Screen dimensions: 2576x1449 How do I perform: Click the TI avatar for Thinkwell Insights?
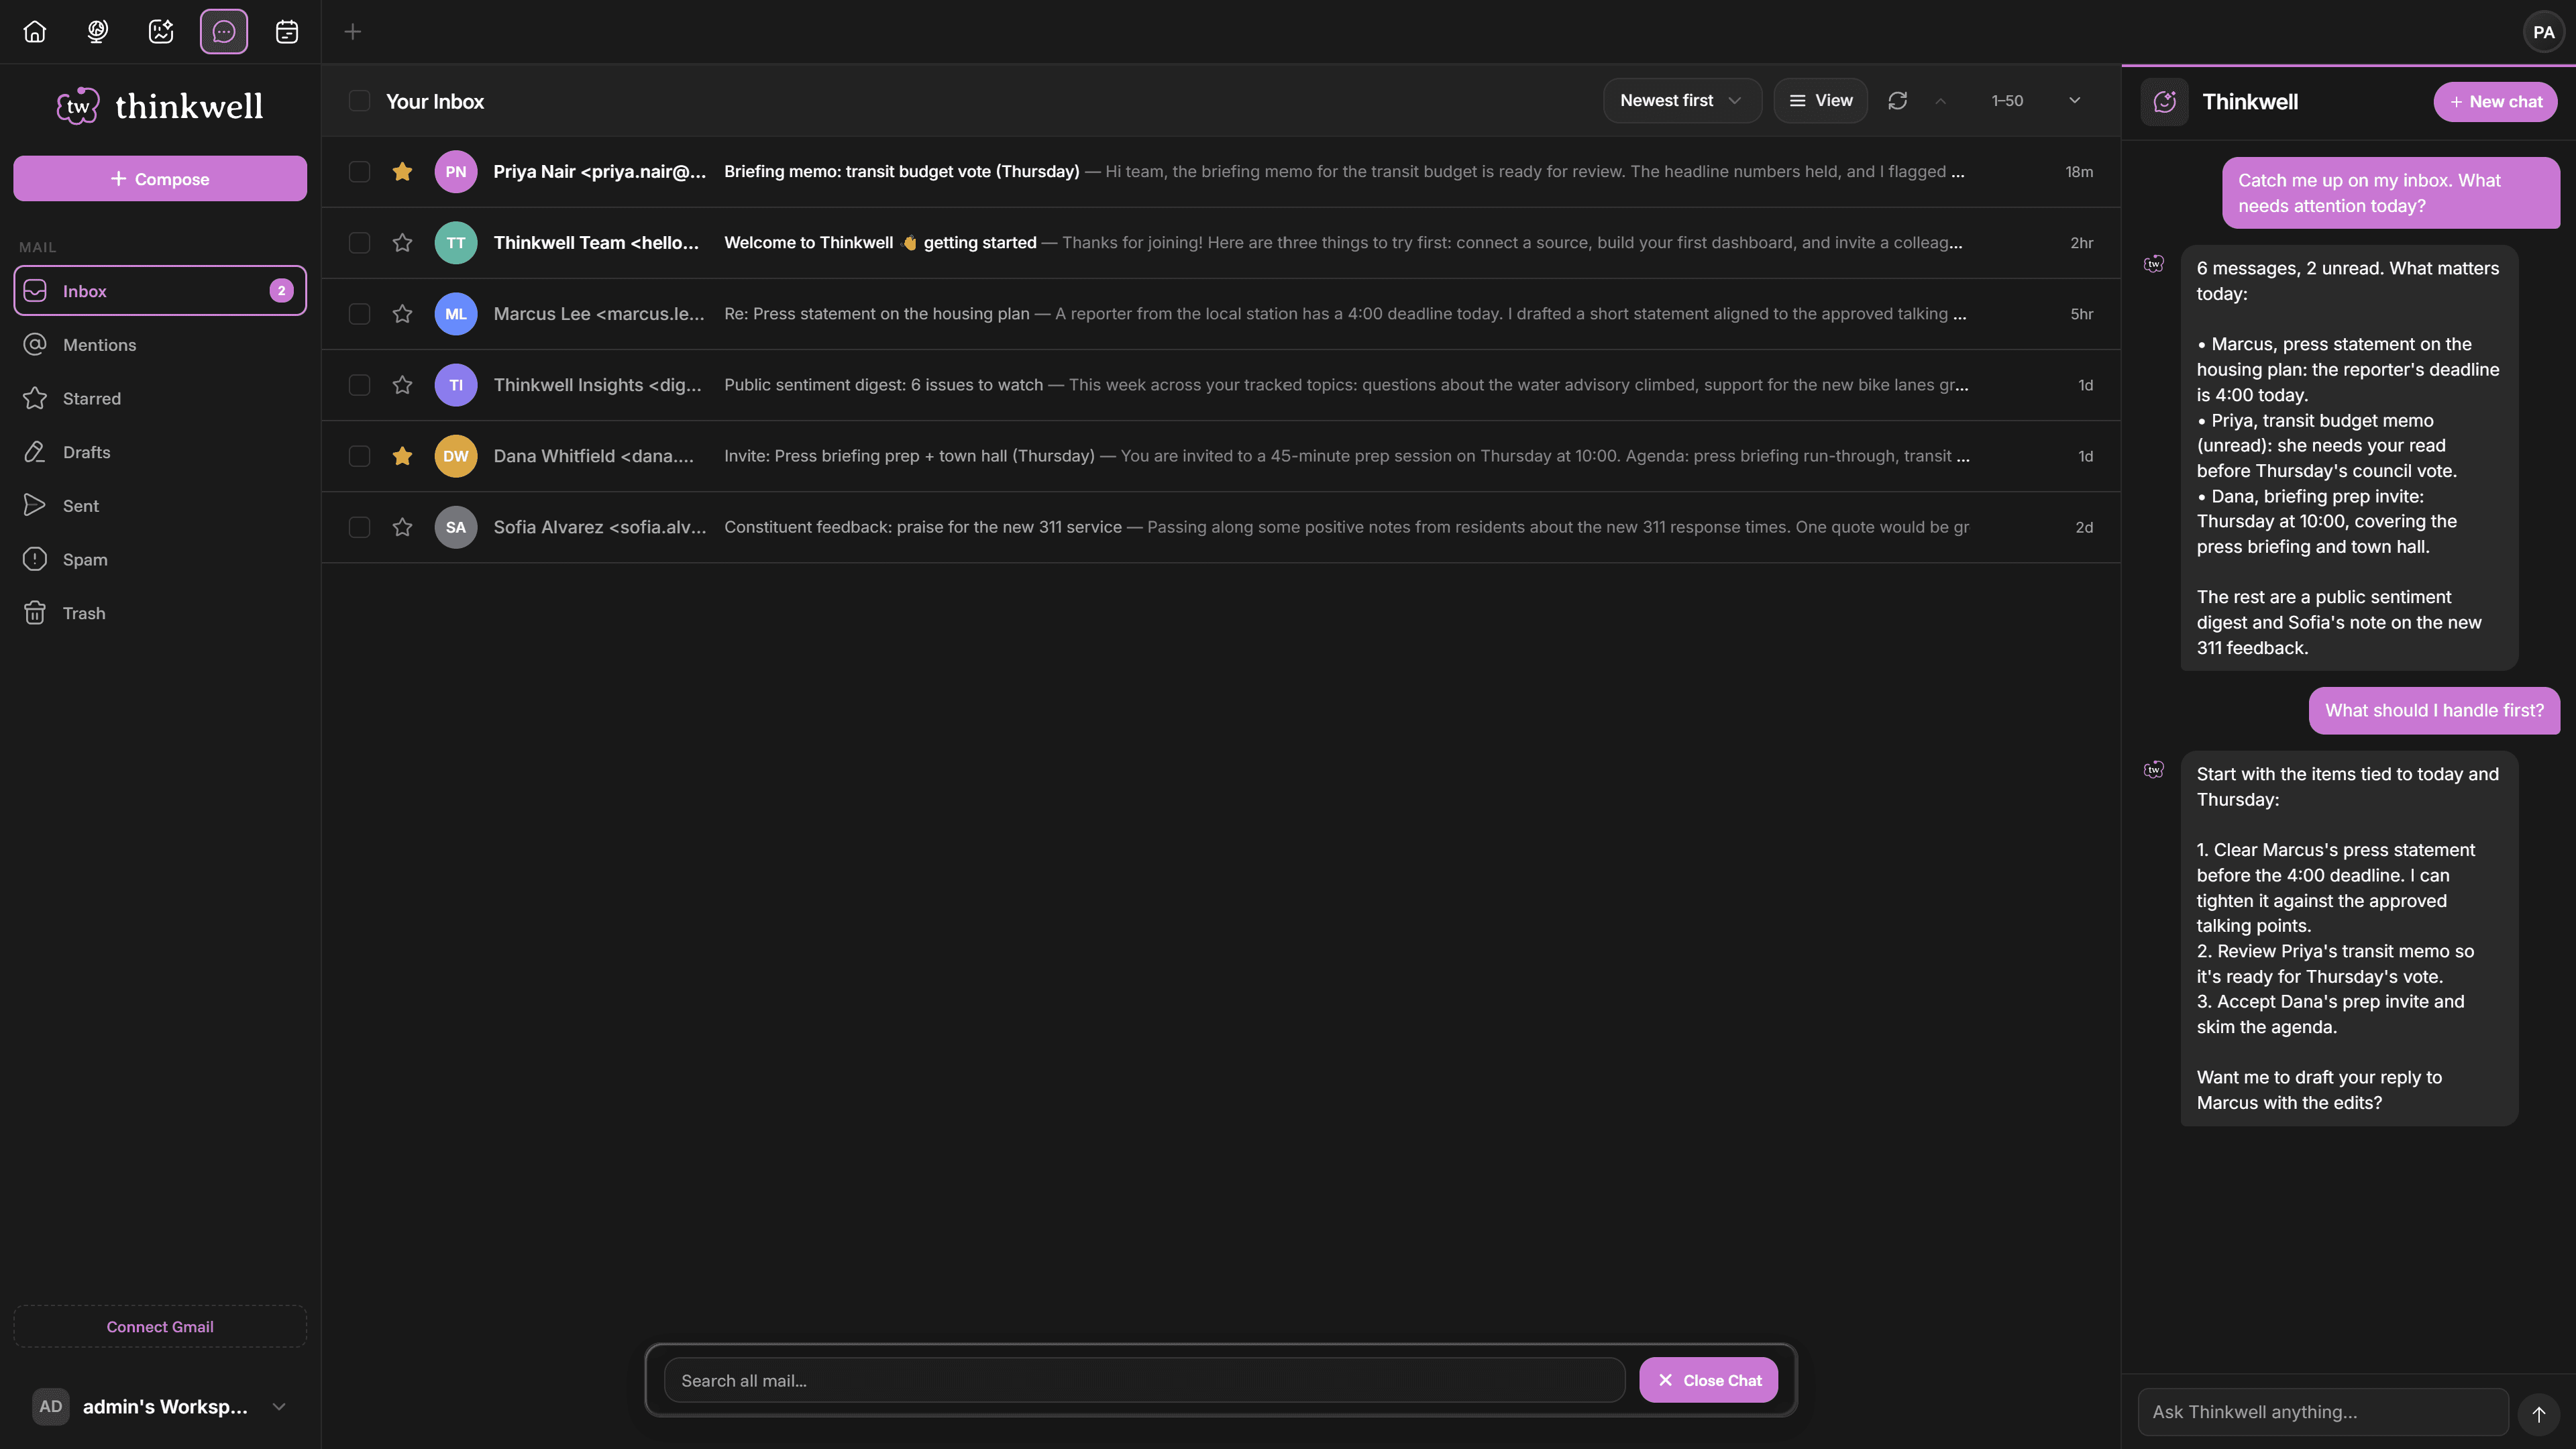click(456, 385)
